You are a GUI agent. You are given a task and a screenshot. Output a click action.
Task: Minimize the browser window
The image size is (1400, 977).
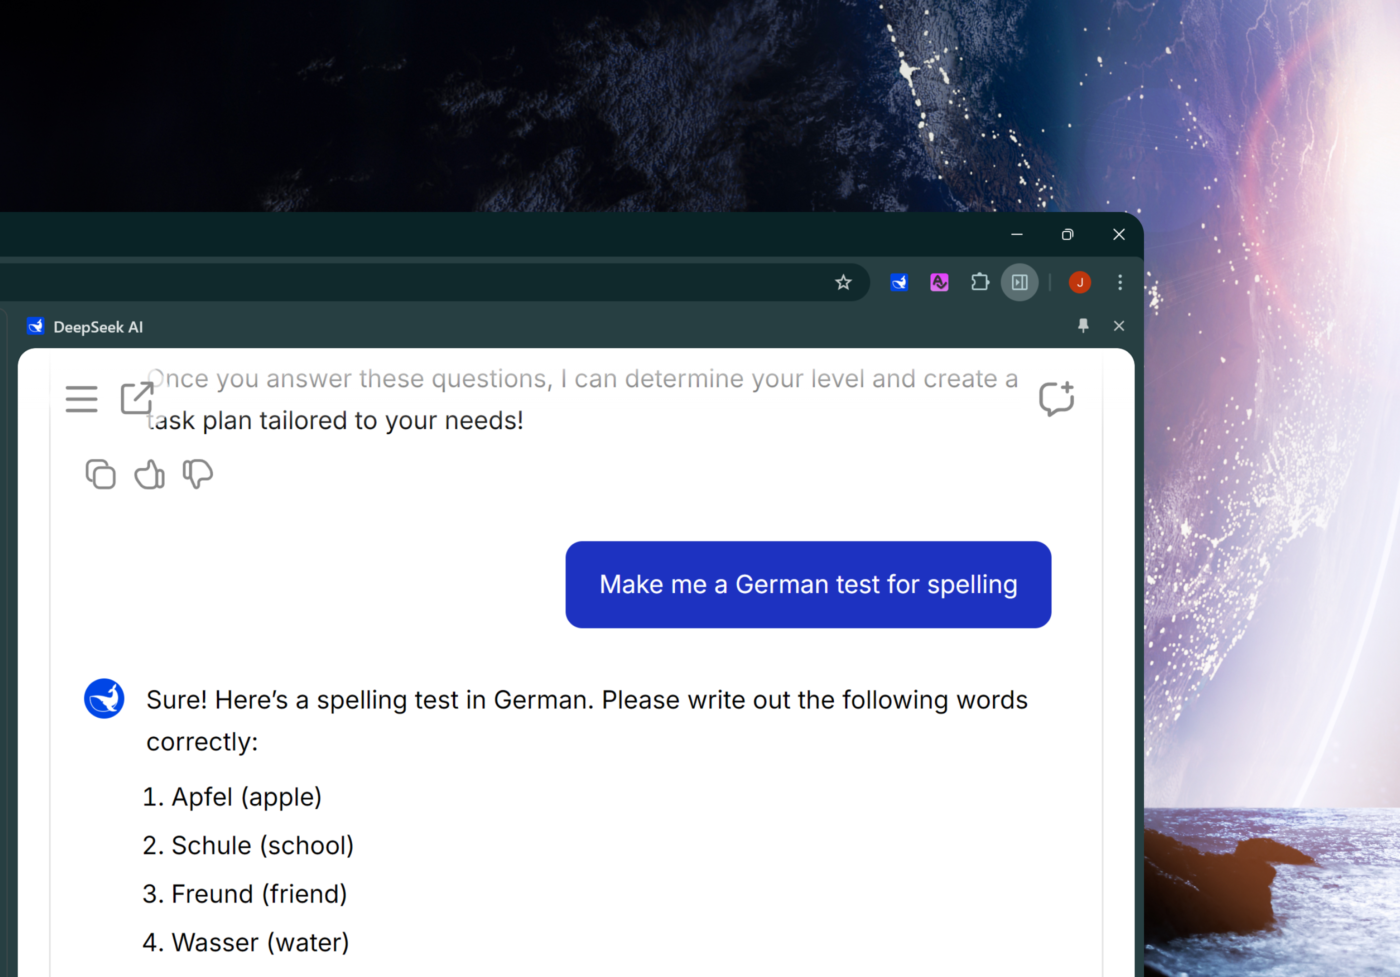[x=1017, y=234]
